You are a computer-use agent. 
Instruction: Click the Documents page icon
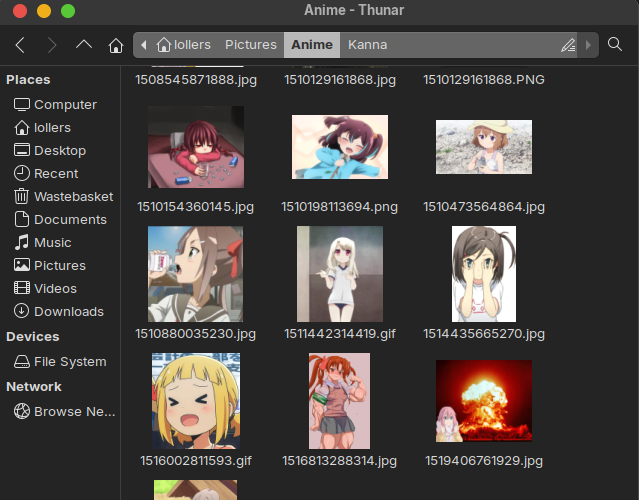[x=22, y=219]
